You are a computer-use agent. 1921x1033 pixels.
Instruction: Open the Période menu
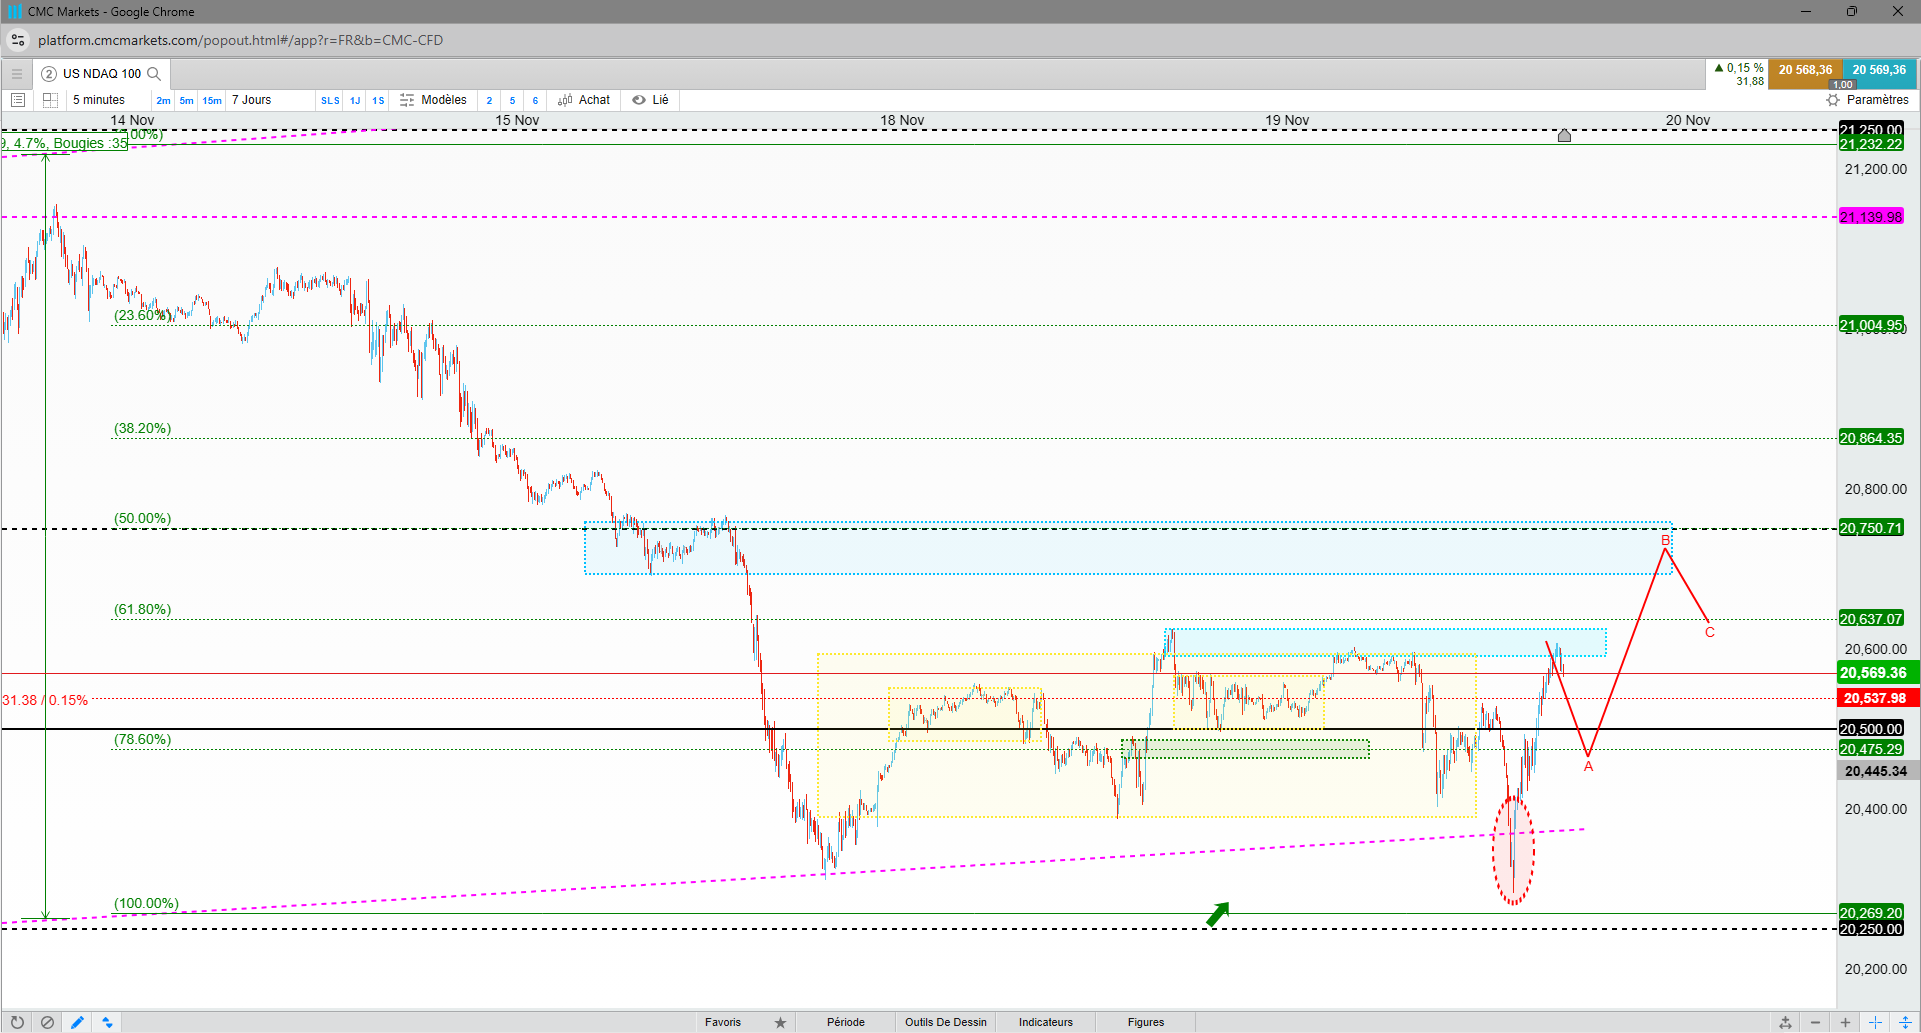(x=846, y=1022)
